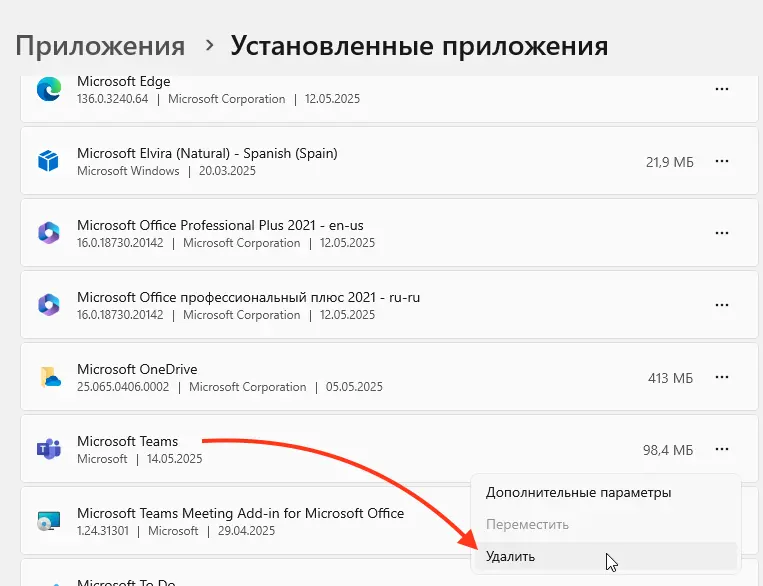Image resolution: width=763 pixels, height=586 pixels.
Task: Click the Microsoft Elvira voice package icon
Action: click(x=49, y=161)
